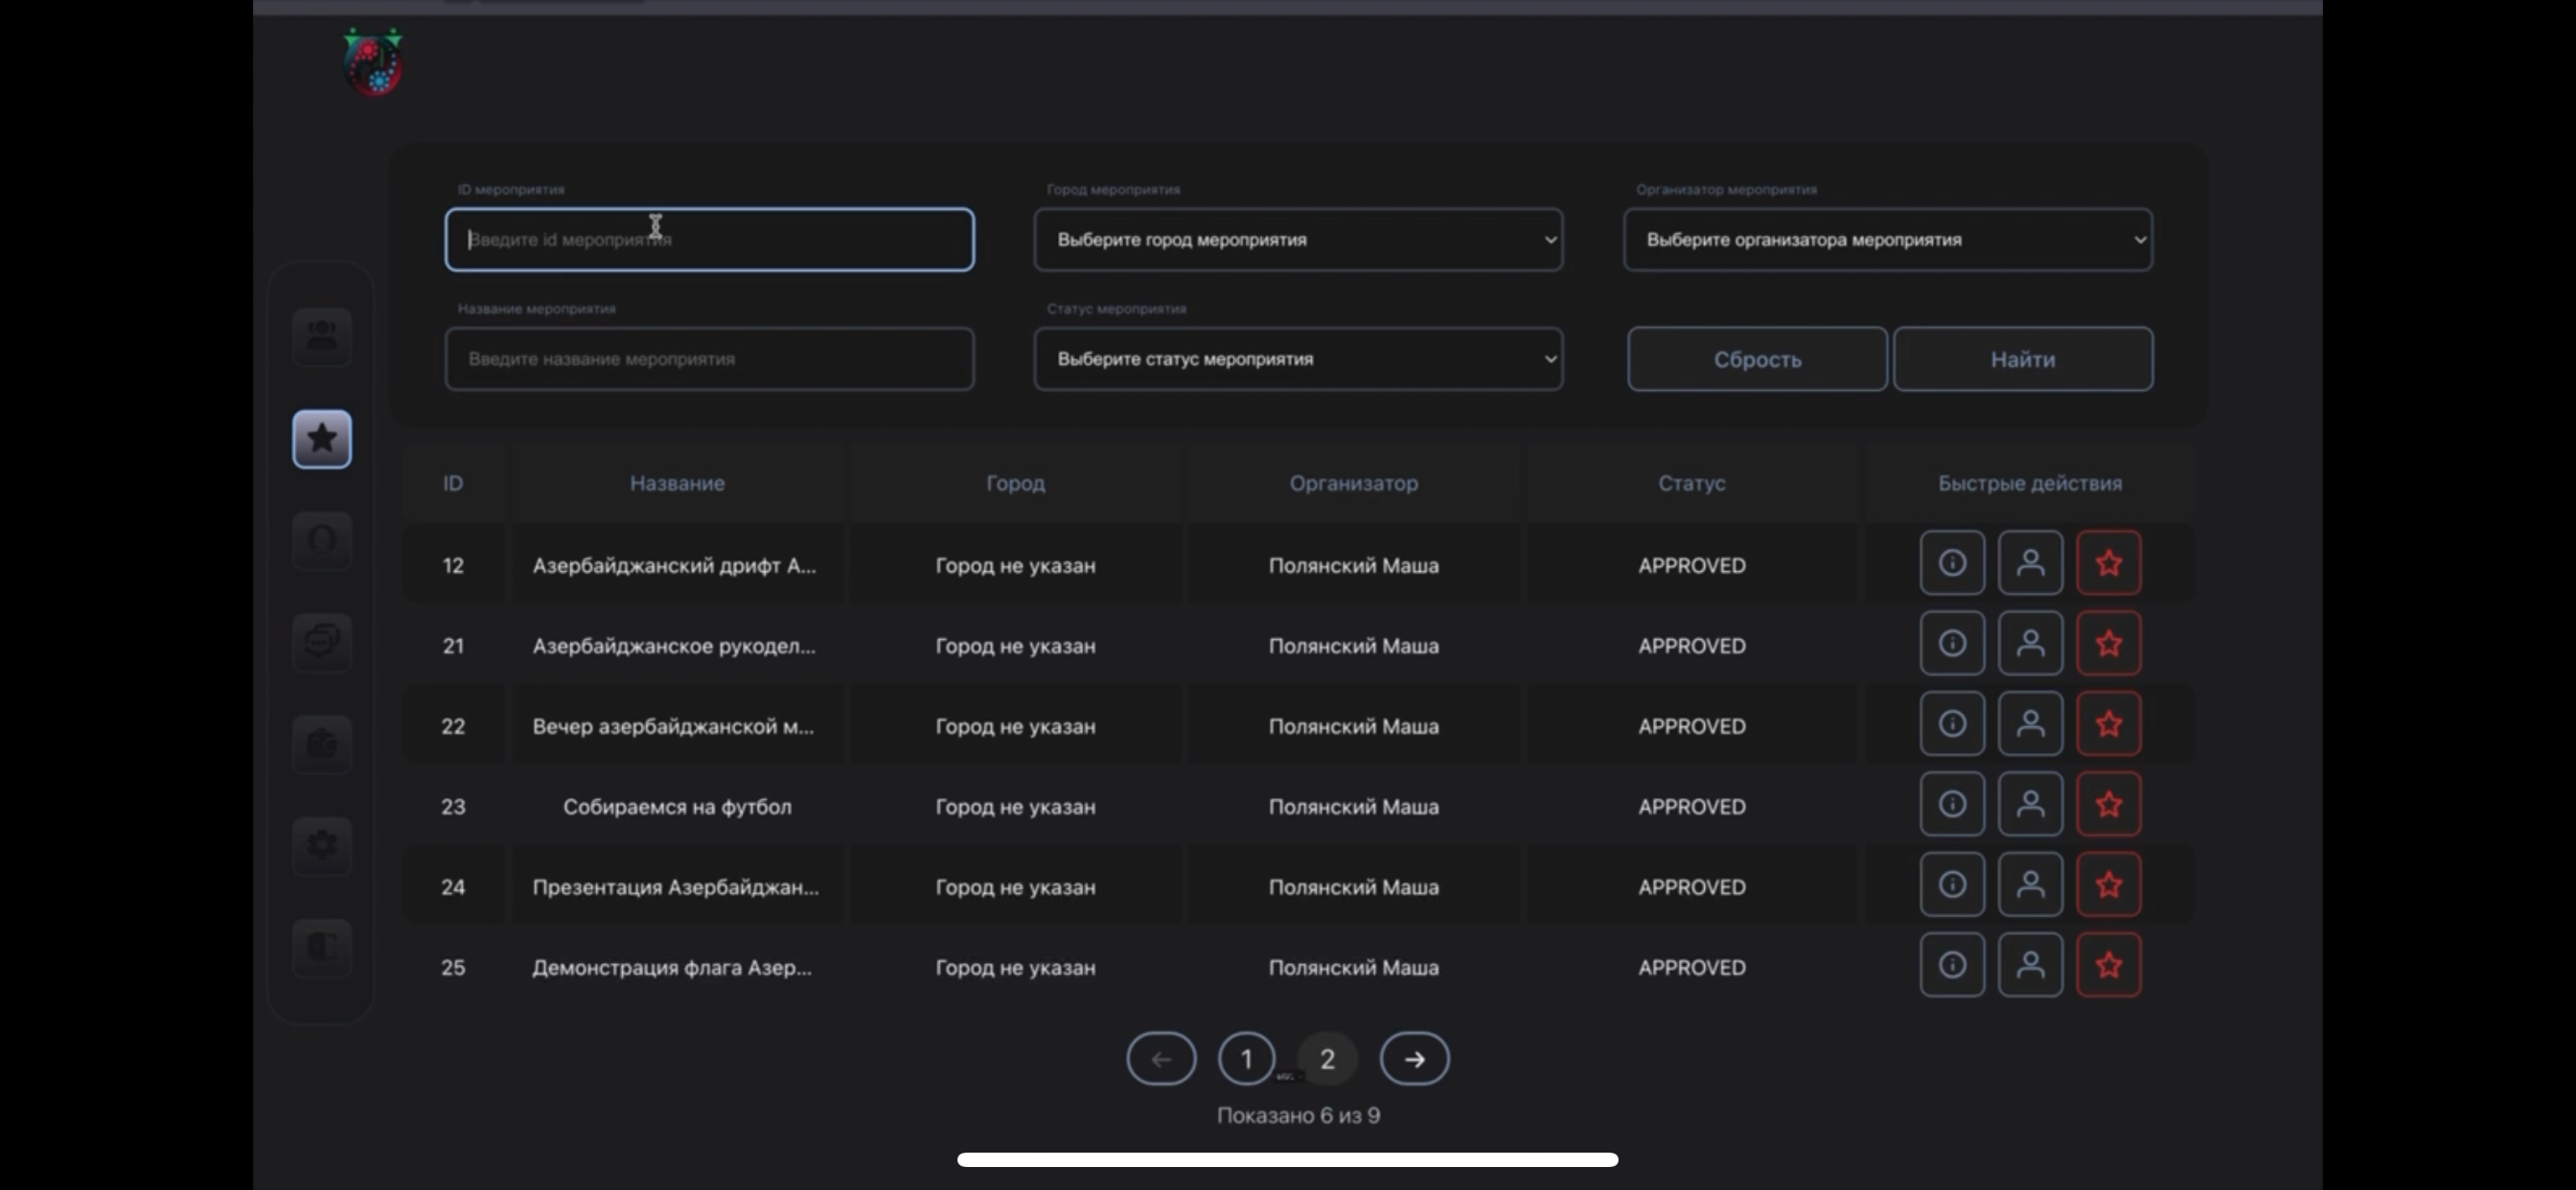This screenshot has width=2576, height=1190.
Task: Click the Статус column header
Action: pyautogui.click(x=1691, y=483)
